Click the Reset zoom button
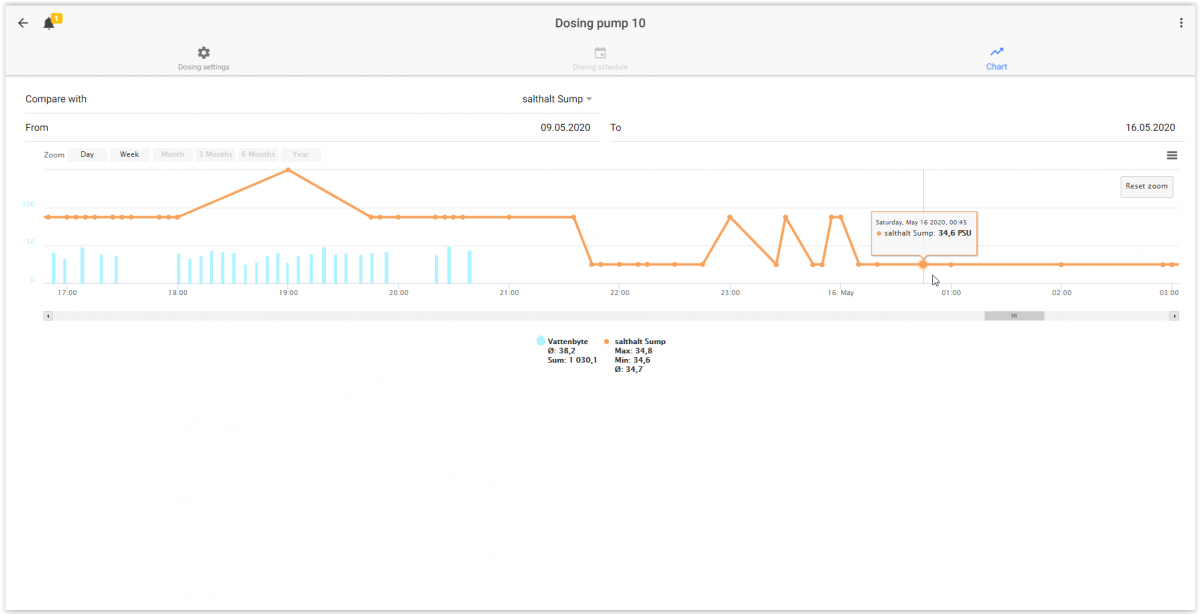 coord(1146,186)
